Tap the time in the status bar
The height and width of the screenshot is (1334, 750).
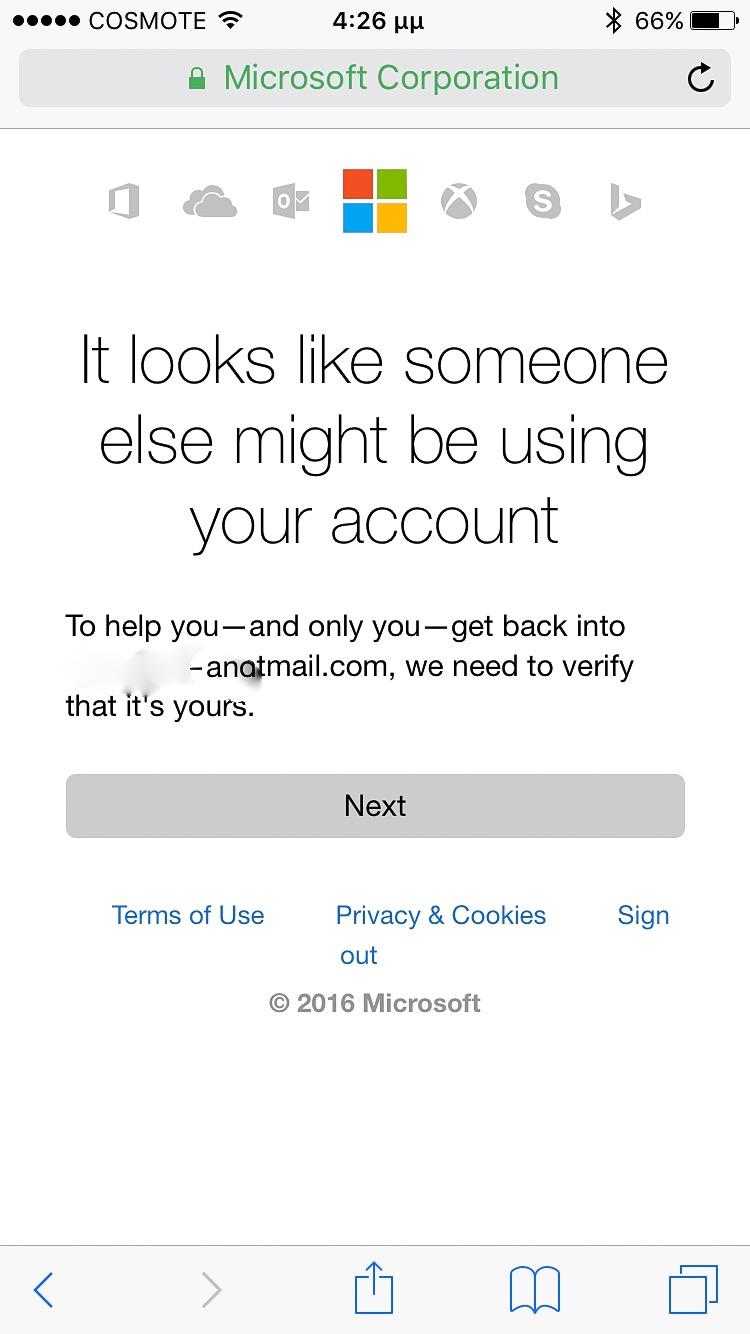(378, 21)
